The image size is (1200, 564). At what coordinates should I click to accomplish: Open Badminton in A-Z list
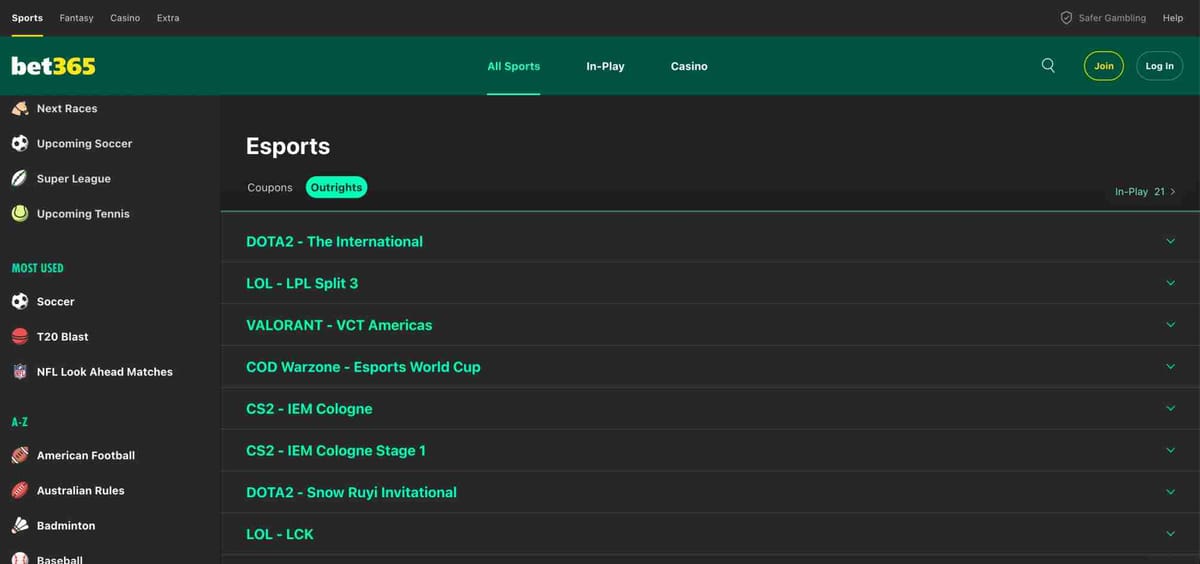point(66,525)
